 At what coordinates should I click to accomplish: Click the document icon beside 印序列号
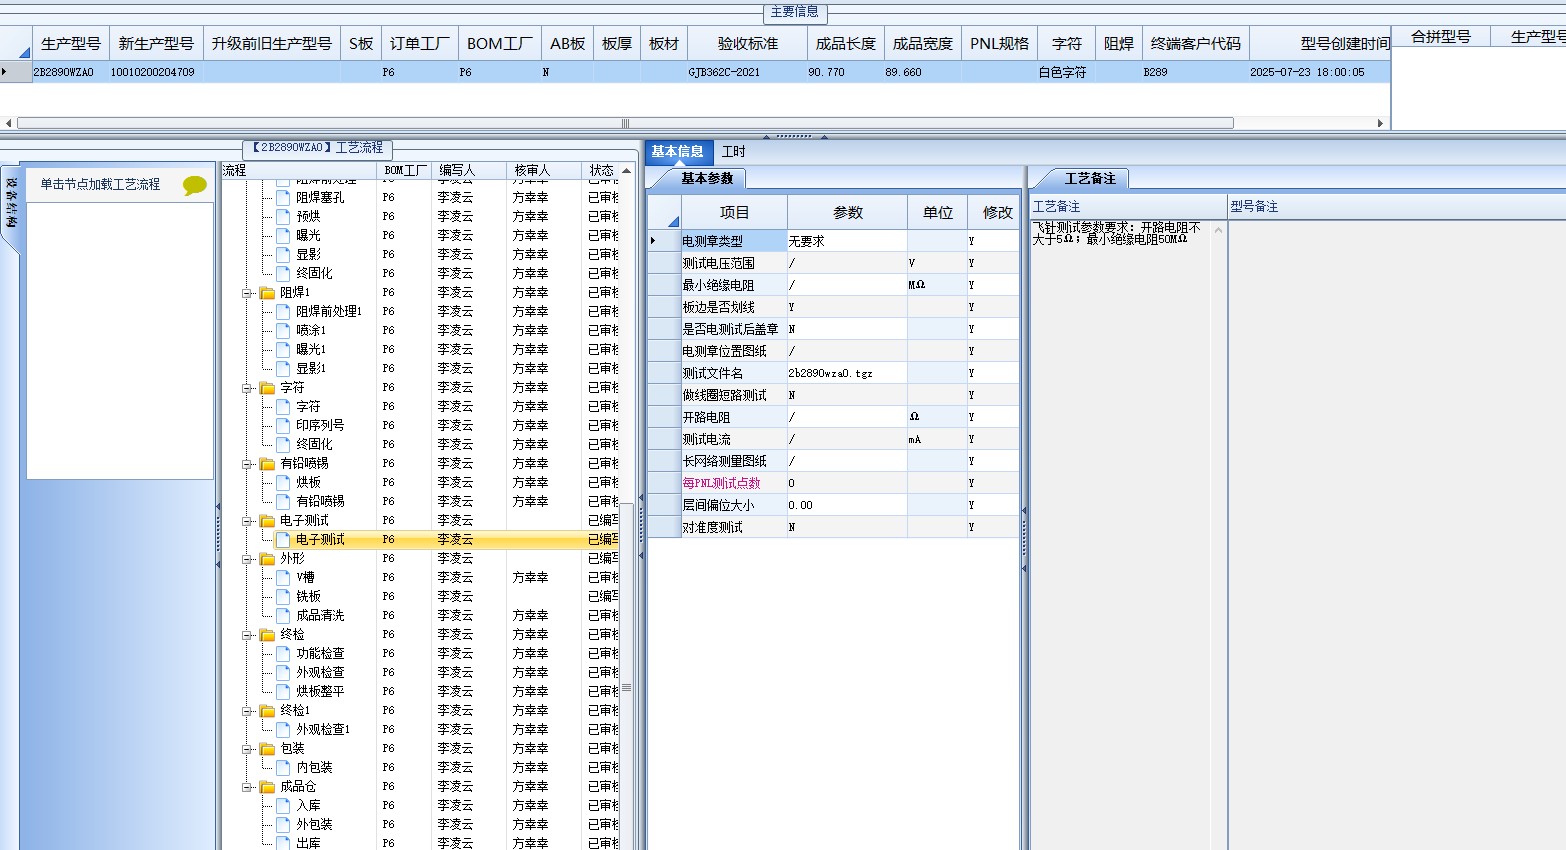[283, 426]
